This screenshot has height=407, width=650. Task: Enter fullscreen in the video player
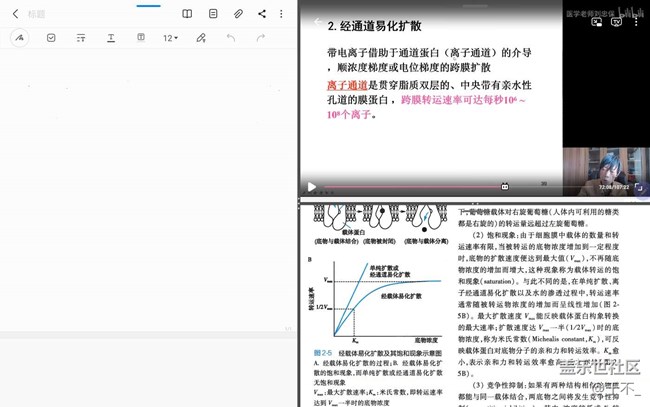pos(640,186)
